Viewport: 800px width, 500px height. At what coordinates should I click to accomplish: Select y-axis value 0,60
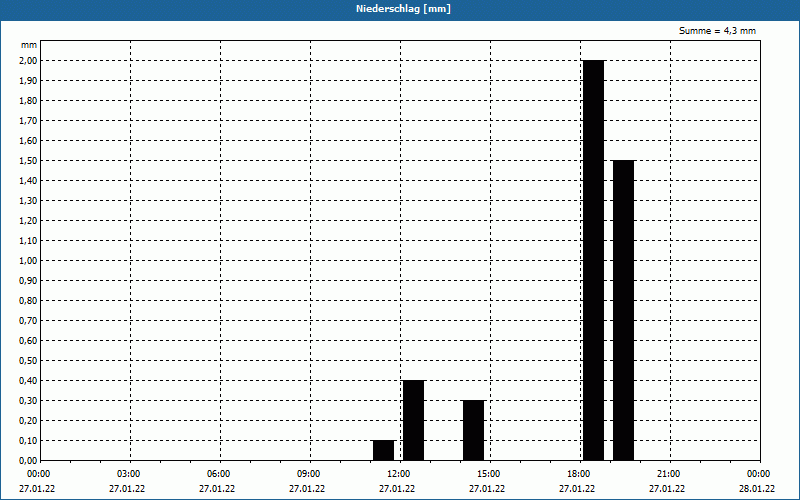[x=28, y=341]
